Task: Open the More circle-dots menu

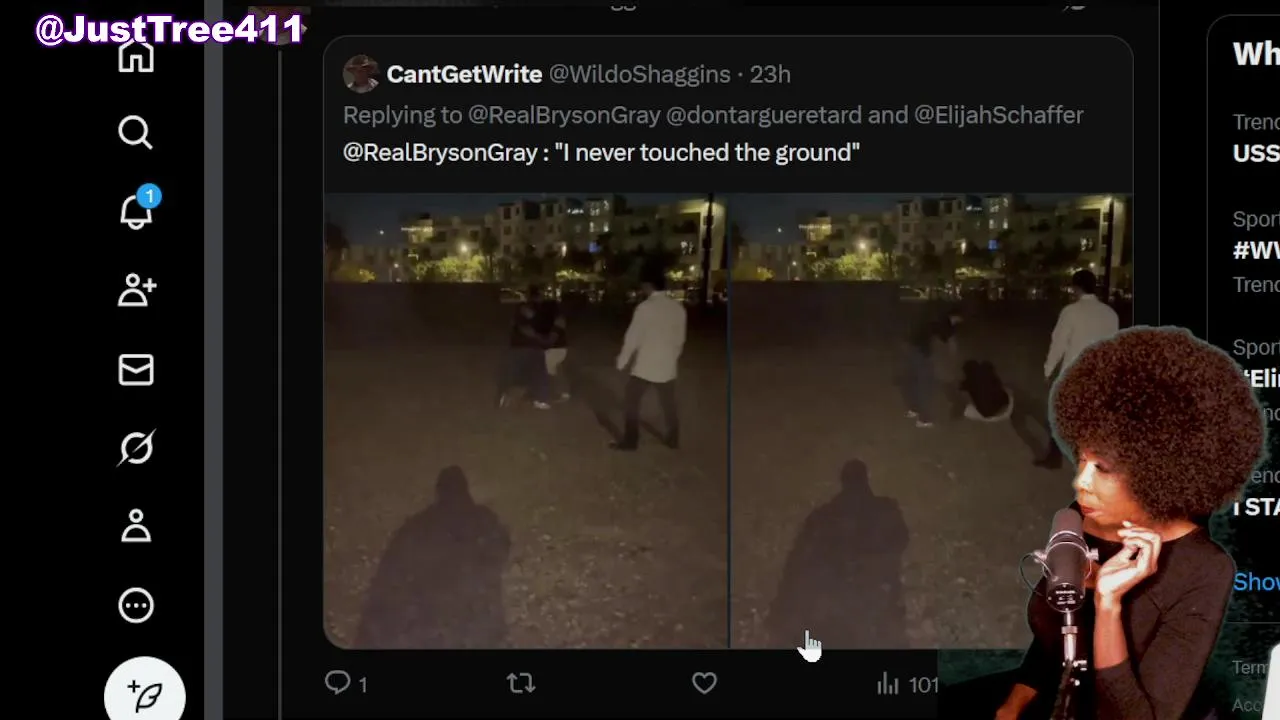Action: 136,605
